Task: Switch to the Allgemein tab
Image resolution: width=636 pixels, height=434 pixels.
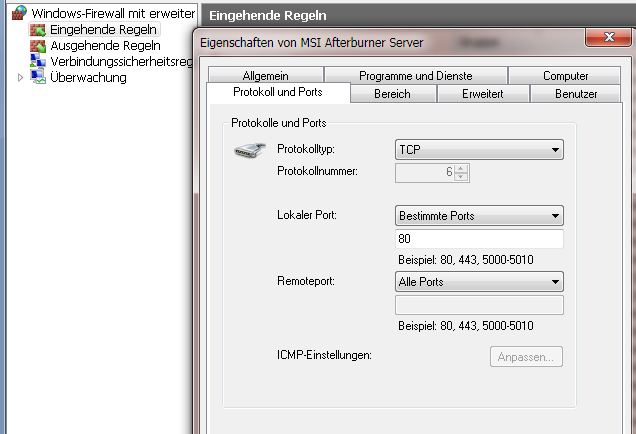Action: tap(266, 75)
